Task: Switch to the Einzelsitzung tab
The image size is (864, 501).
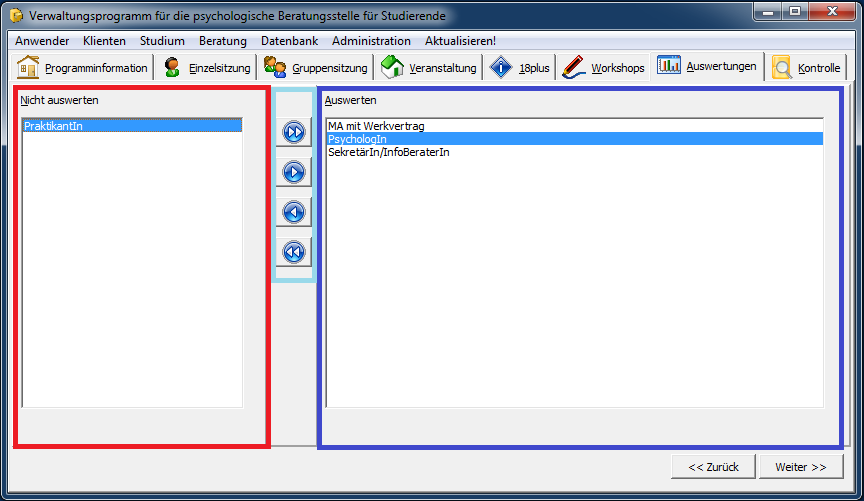Action: (207, 68)
